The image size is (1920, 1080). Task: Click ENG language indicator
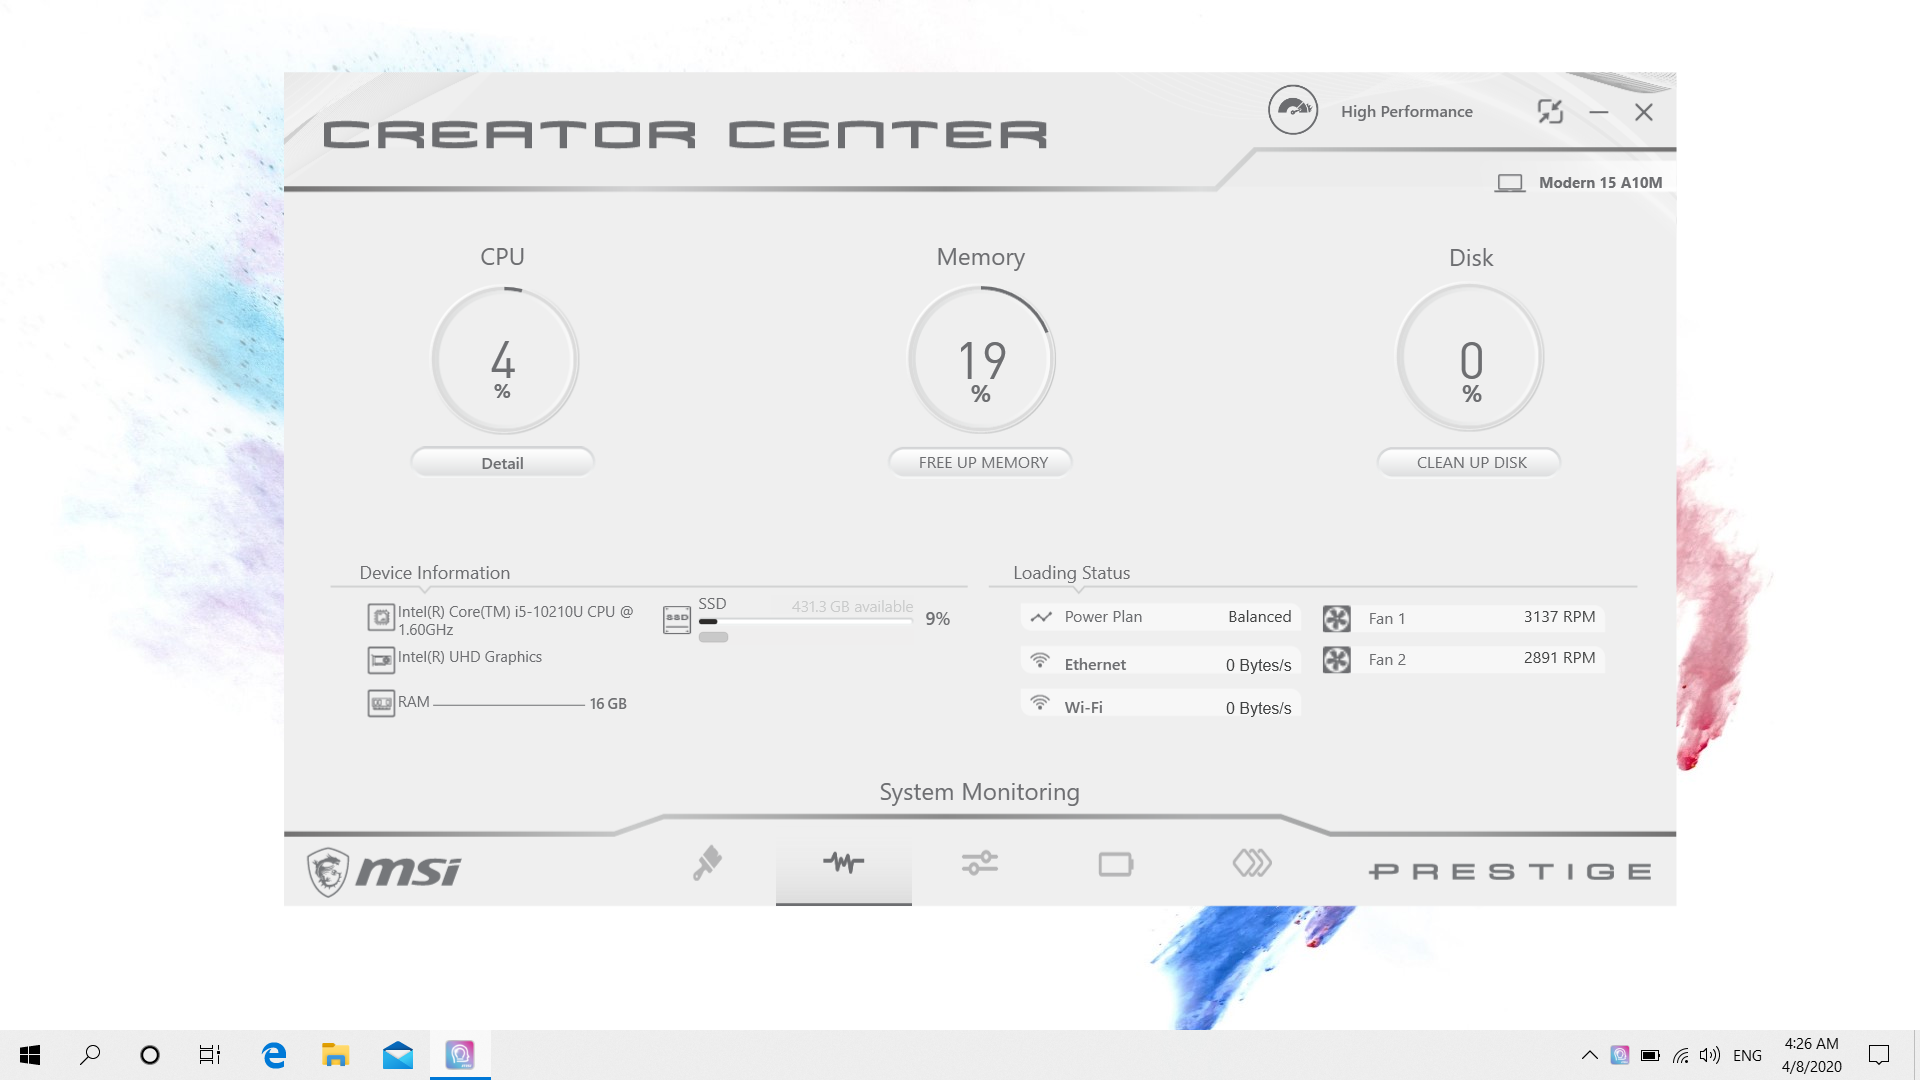[x=1747, y=1055]
